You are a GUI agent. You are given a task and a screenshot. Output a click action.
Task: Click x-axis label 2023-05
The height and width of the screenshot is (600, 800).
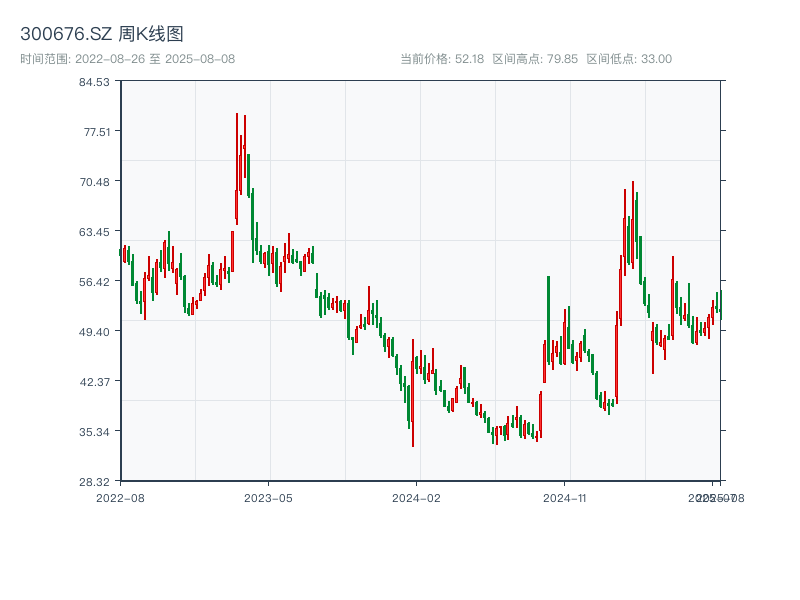(x=268, y=498)
